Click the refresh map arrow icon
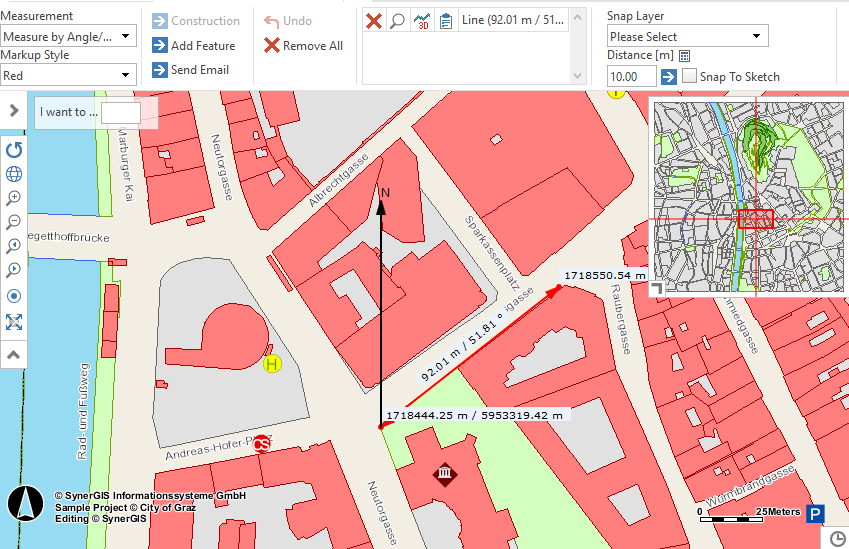The image size is (849, 549). (x=14, y=150)
